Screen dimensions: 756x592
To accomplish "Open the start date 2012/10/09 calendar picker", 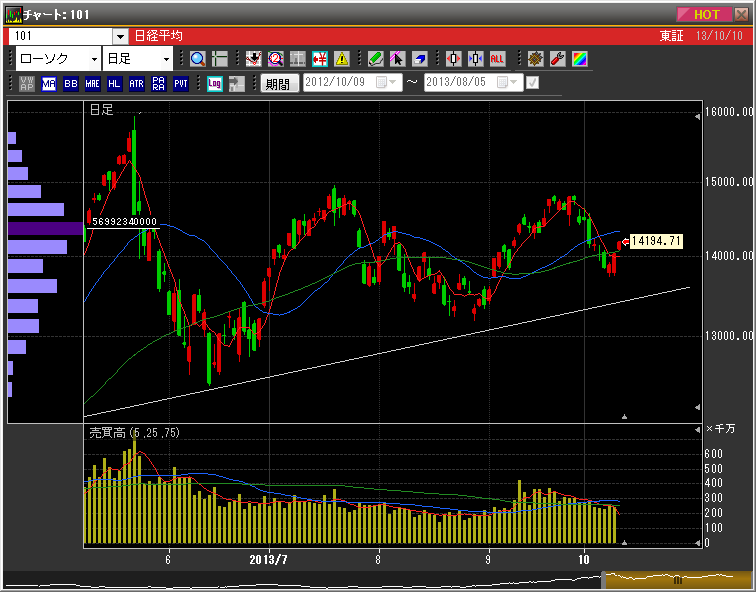I will (x=384, y=83).
